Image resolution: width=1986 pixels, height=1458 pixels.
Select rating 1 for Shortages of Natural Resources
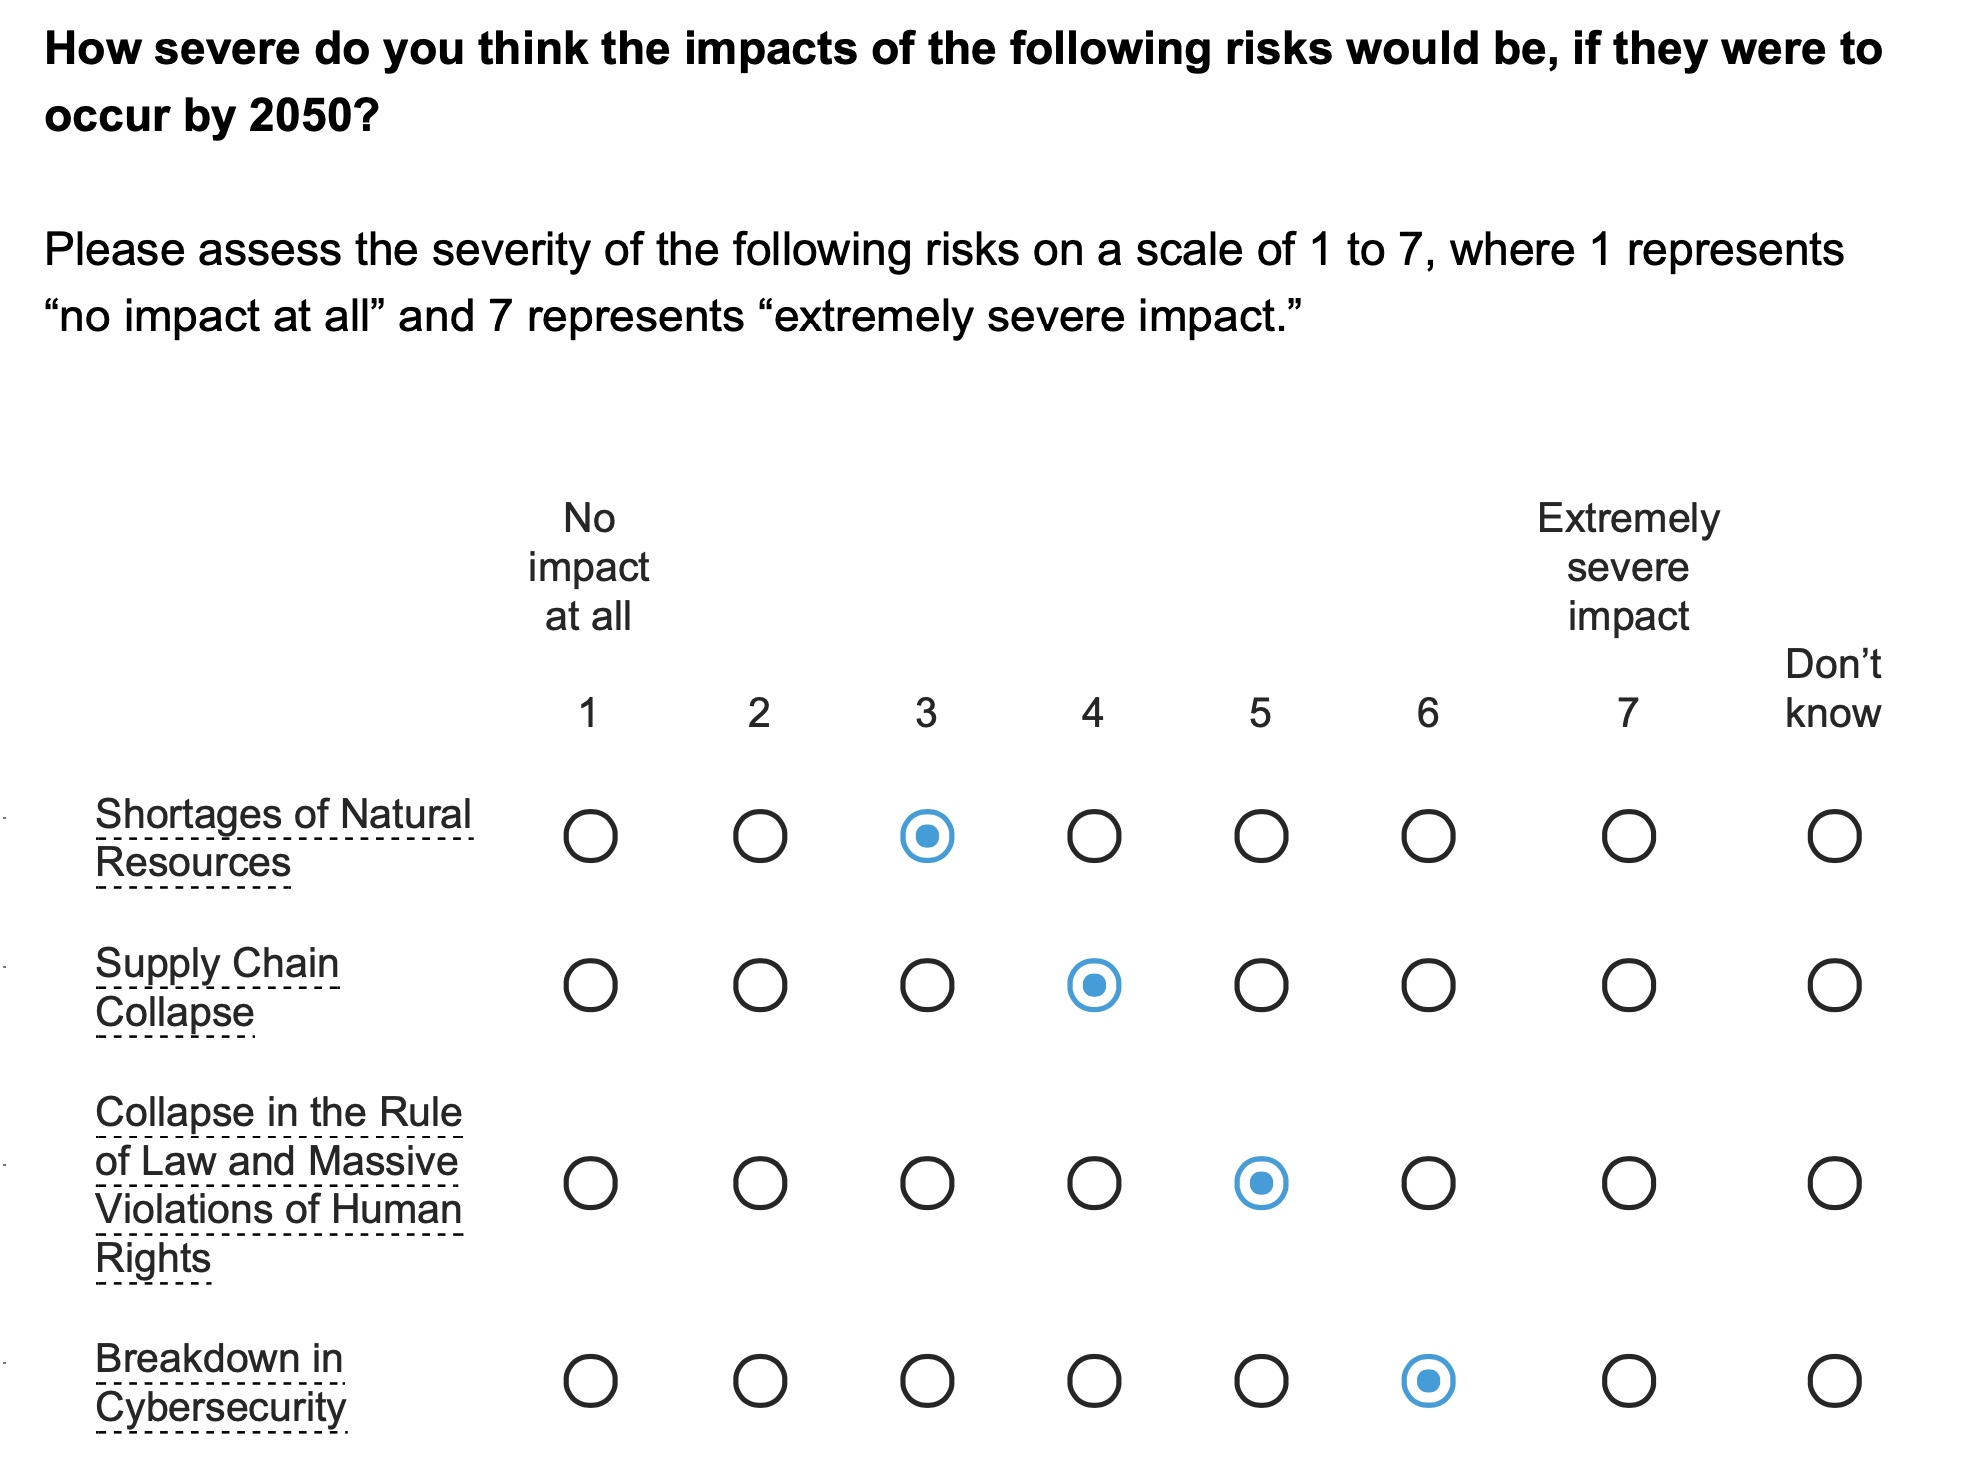coord(590,836)
